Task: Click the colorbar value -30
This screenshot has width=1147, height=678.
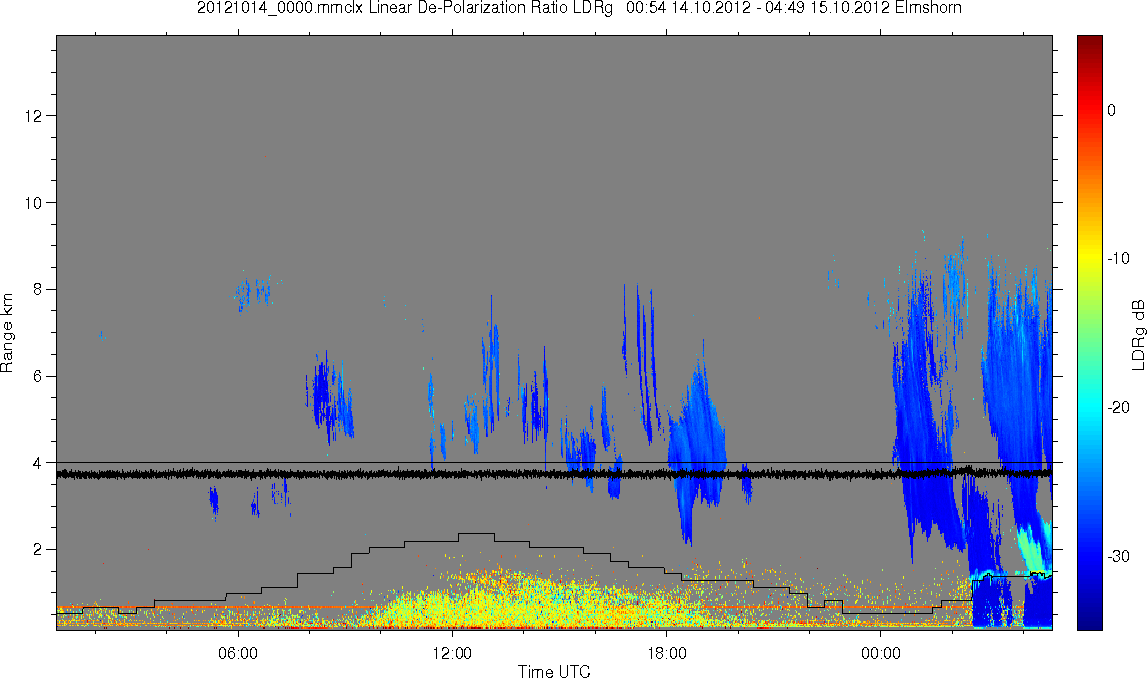Action: click(1118, 557)
